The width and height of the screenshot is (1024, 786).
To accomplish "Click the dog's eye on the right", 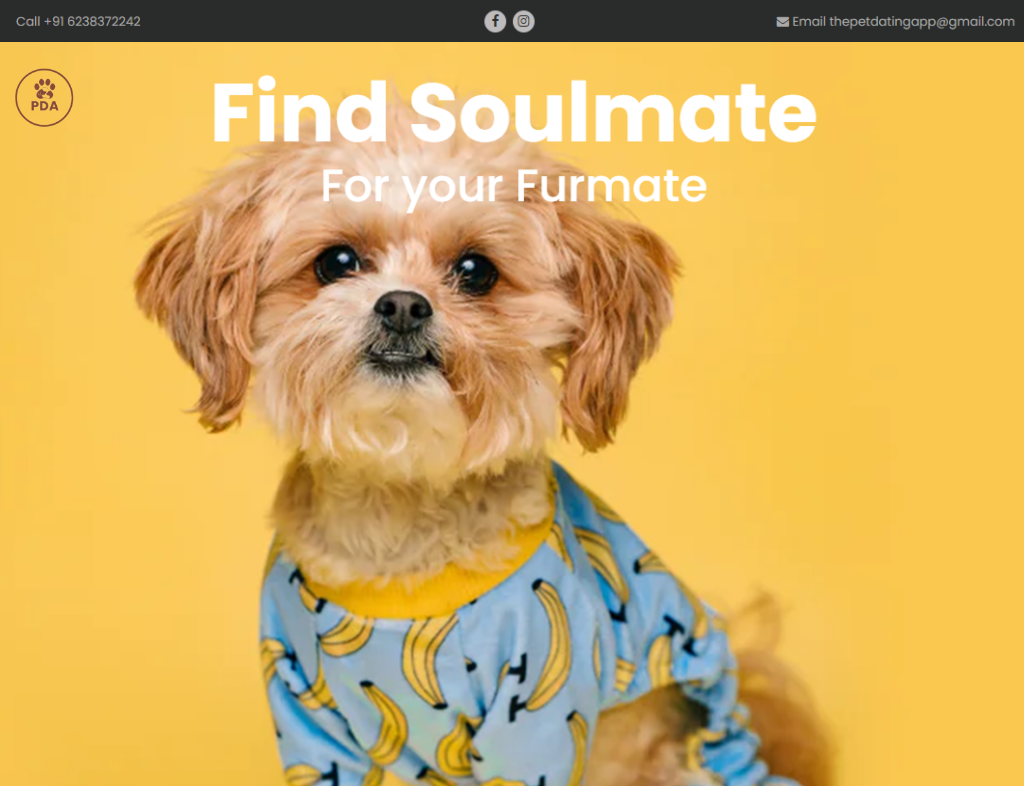I will (474, 272).
